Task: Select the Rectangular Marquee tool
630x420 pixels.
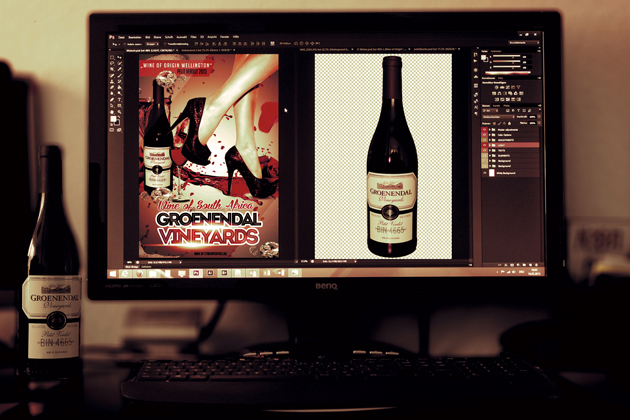Action: 112,57
